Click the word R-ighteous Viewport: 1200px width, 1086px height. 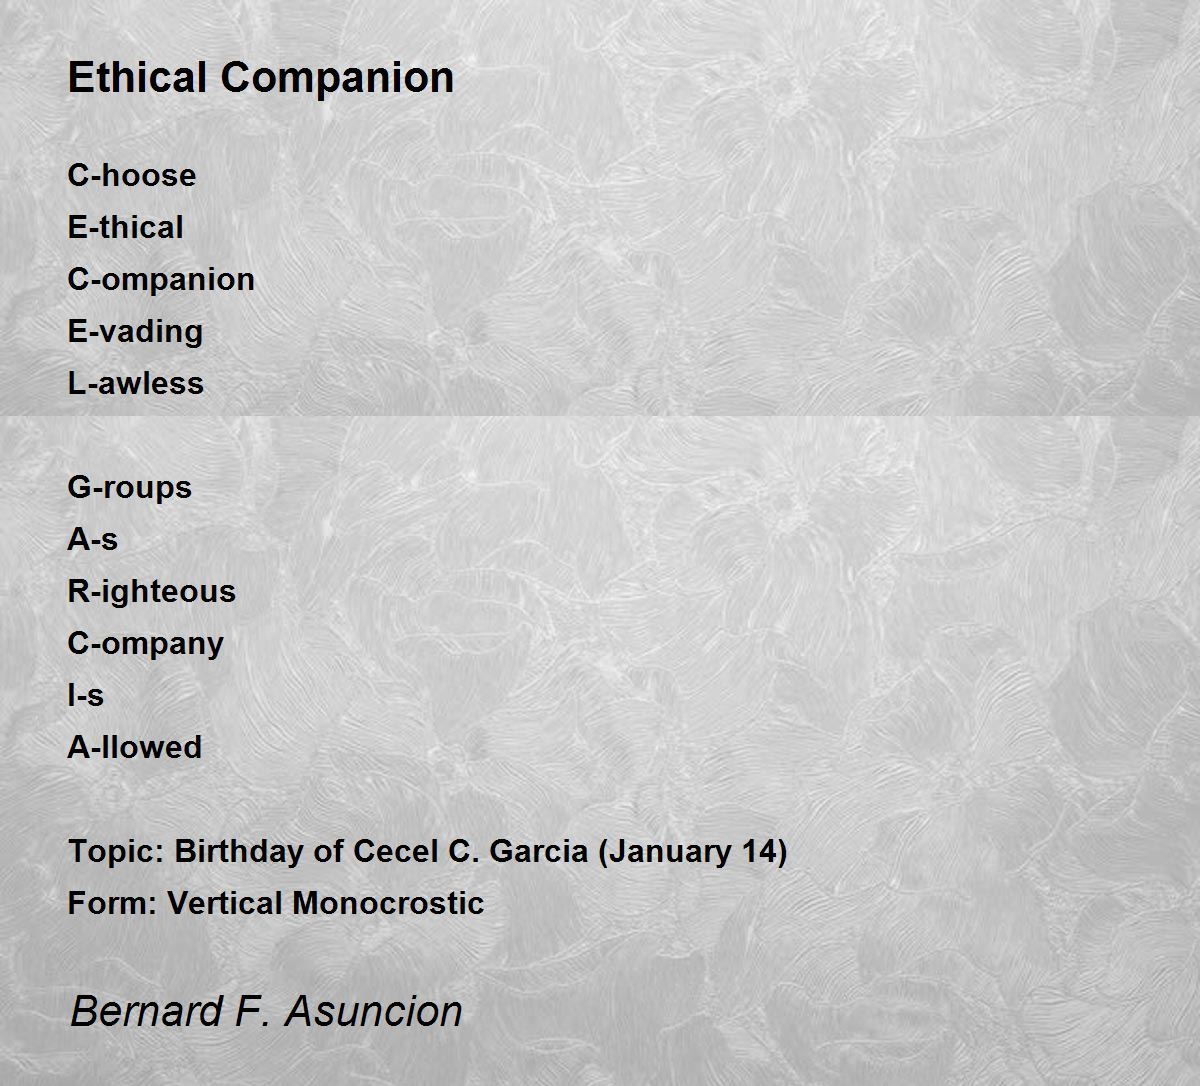pyautogui.click(x=151, y=591)
